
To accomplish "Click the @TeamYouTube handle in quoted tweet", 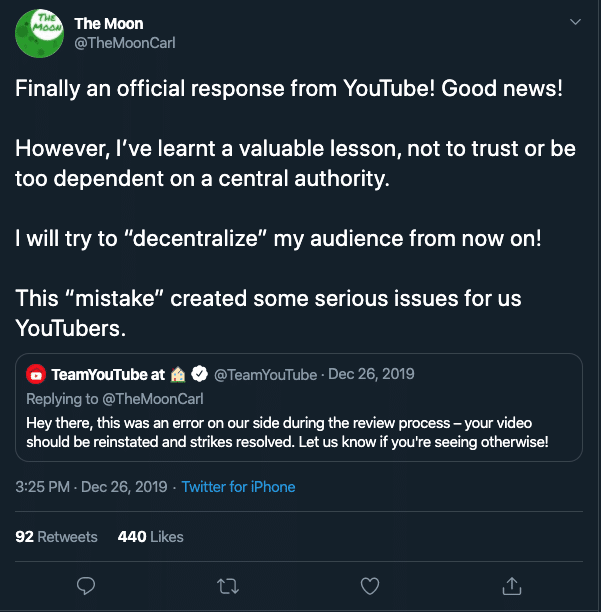I will click(265, 375).
